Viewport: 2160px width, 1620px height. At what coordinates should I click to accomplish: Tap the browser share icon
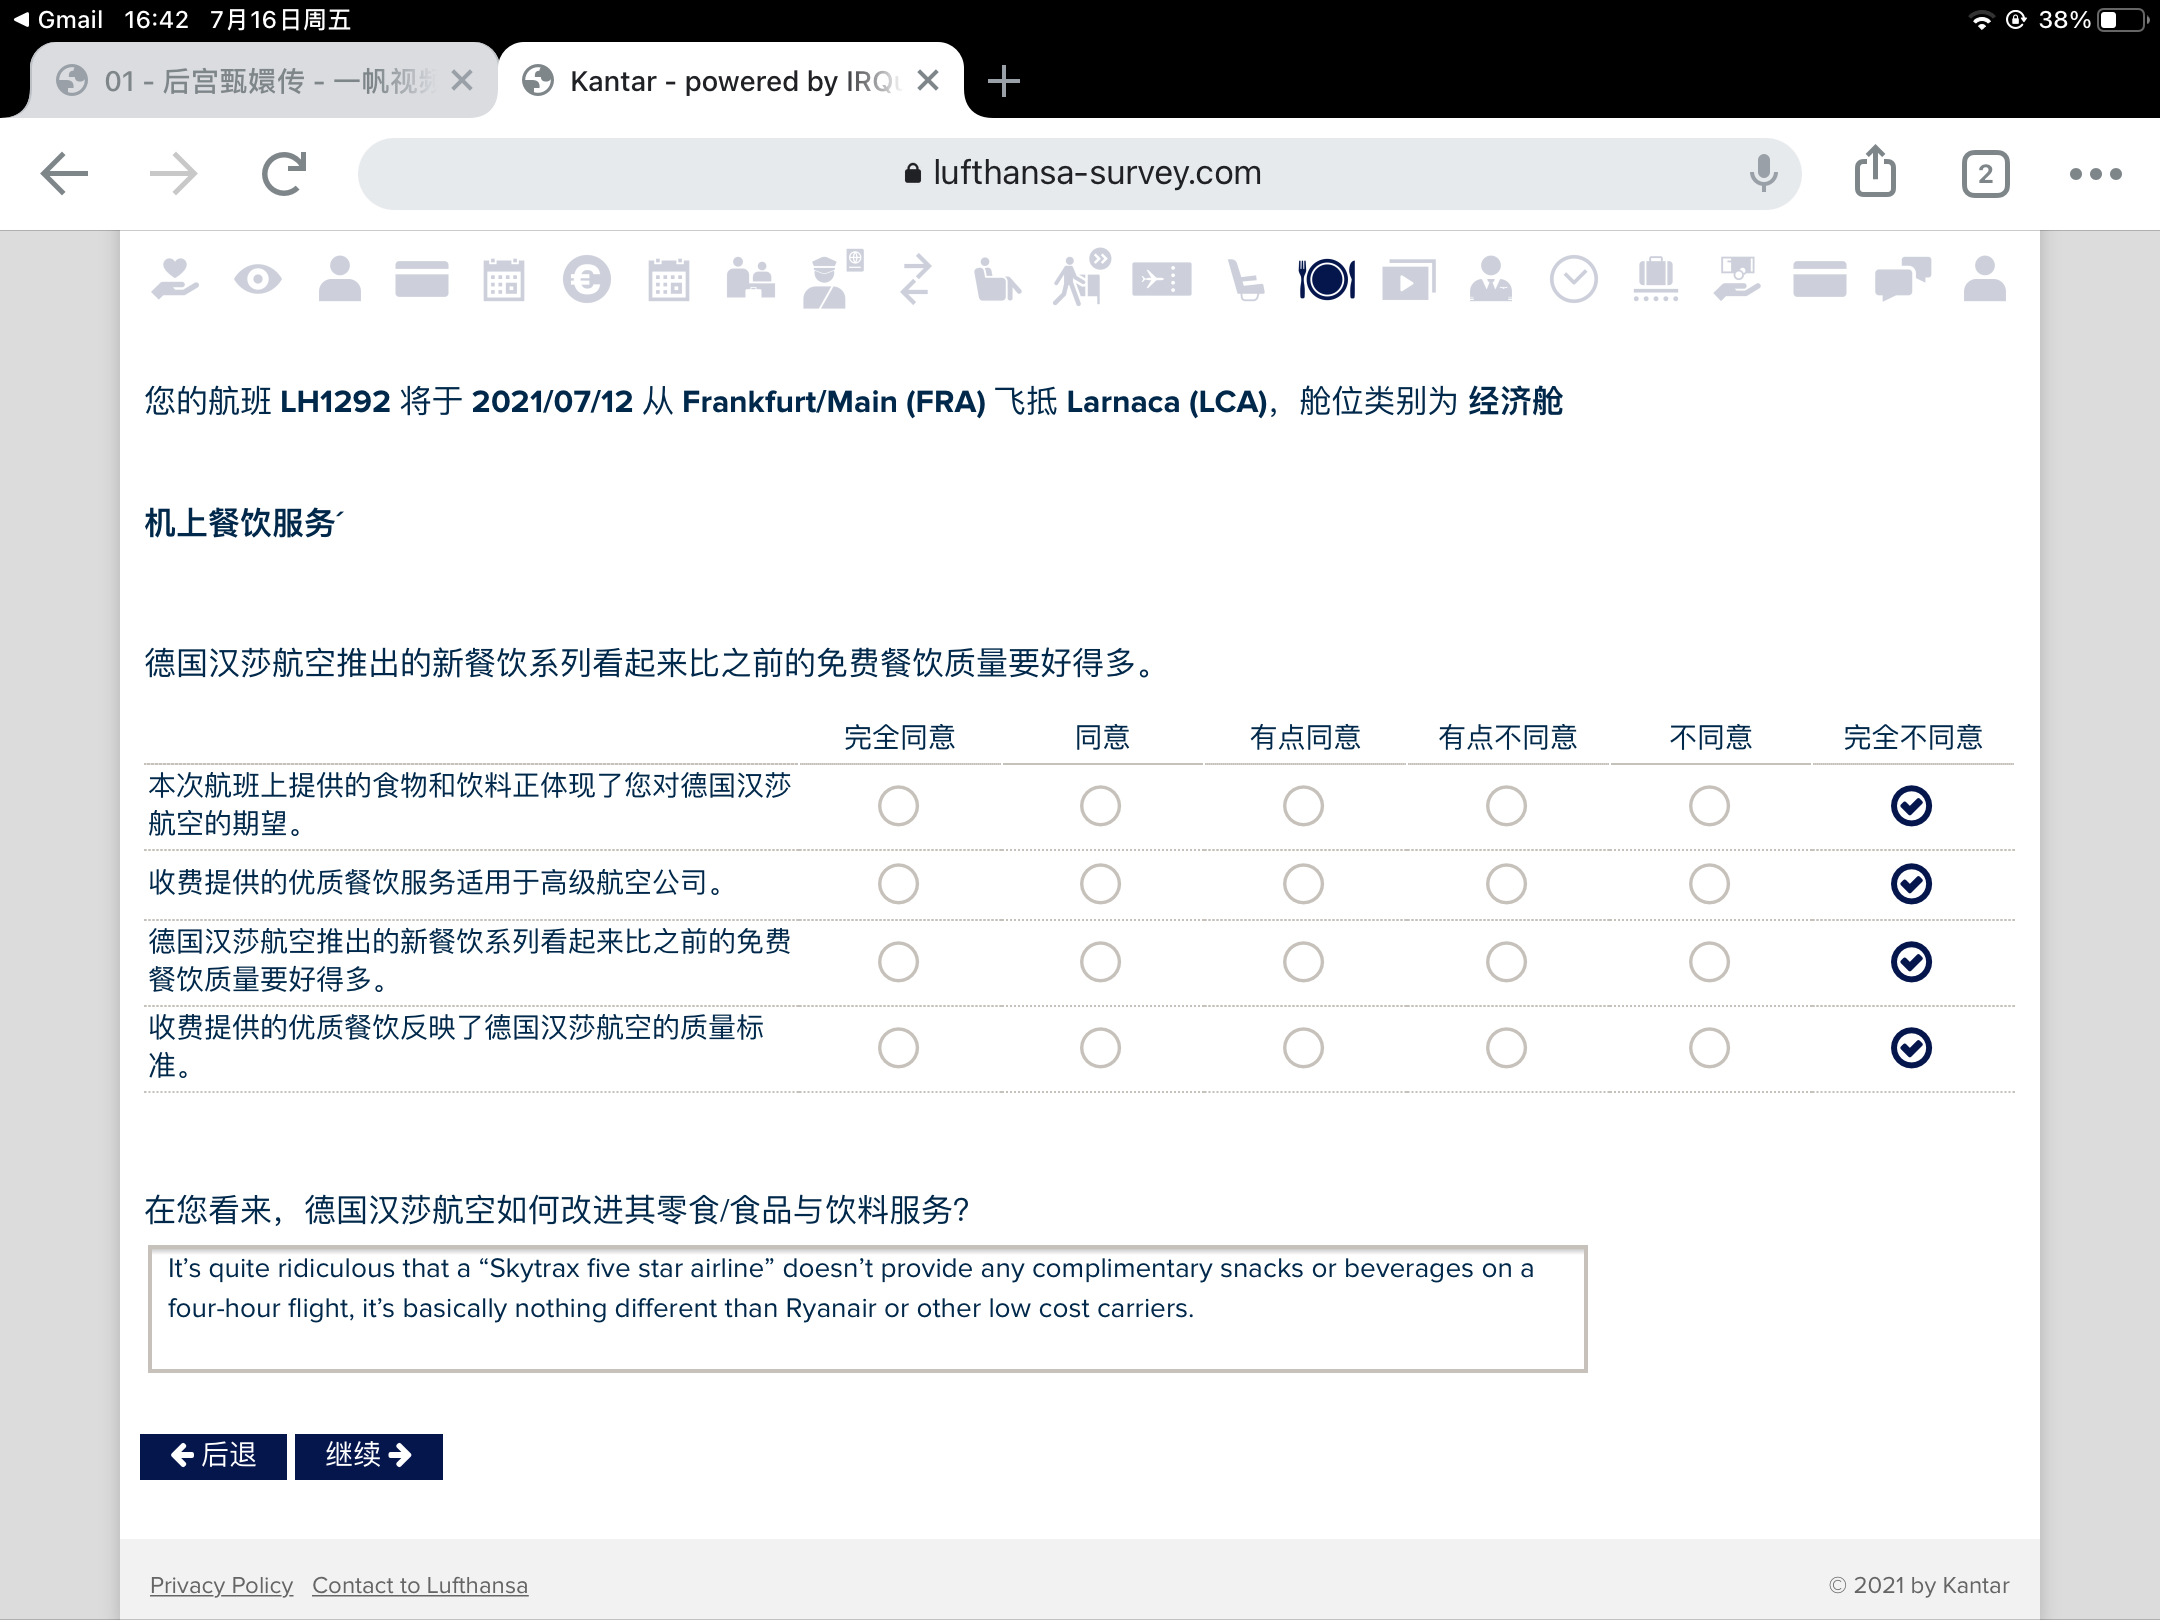pos(1875,171)
